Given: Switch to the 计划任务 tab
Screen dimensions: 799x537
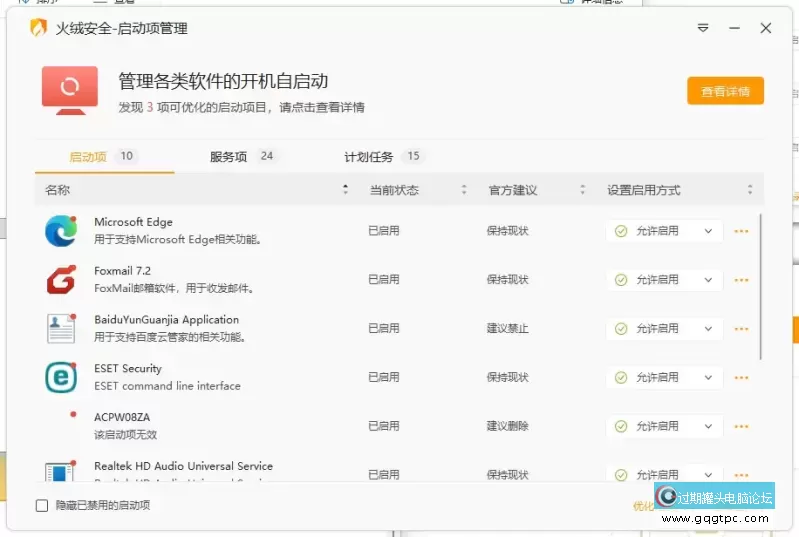Looking at the screenshot, I should pyautogui.click(x=384, y=156).
